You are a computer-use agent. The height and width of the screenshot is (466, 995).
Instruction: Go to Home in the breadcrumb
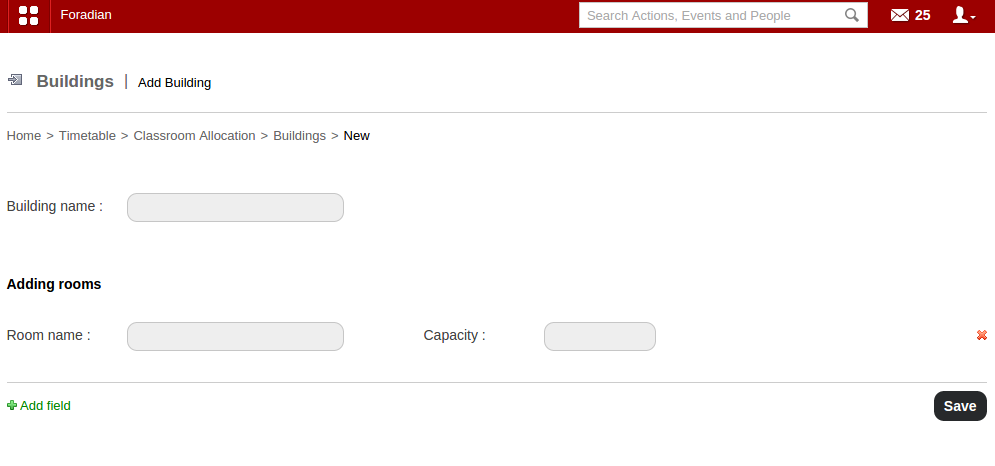(24, 136)
